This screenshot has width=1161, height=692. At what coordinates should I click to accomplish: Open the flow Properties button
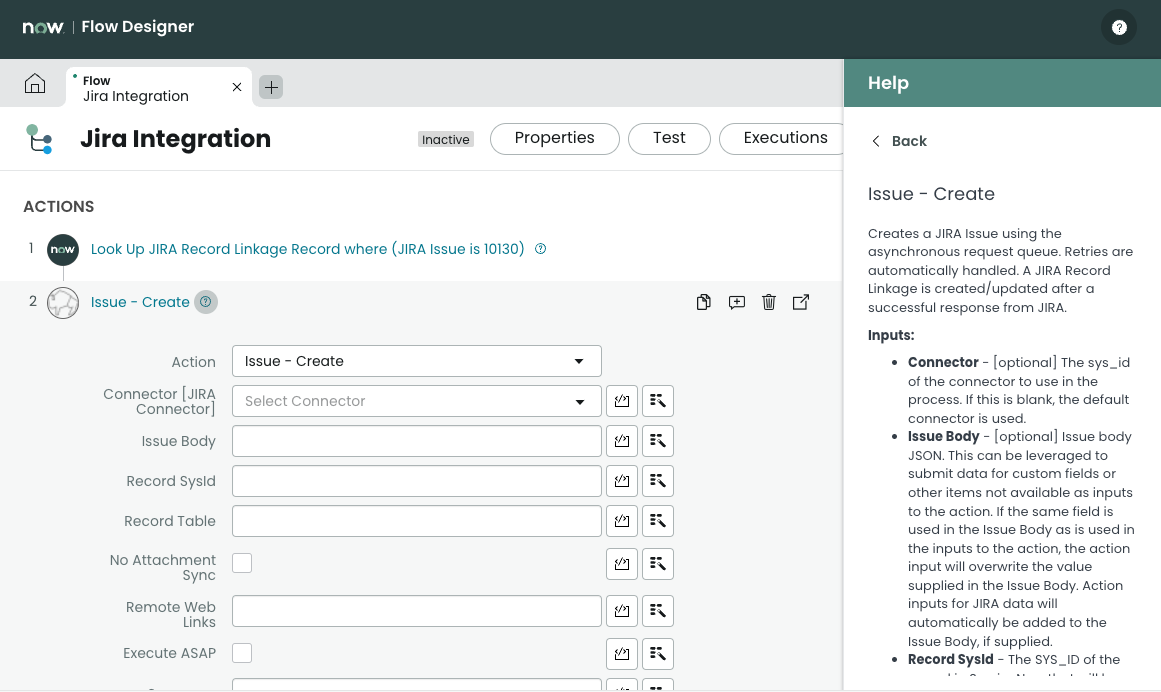tap(554, 139)
